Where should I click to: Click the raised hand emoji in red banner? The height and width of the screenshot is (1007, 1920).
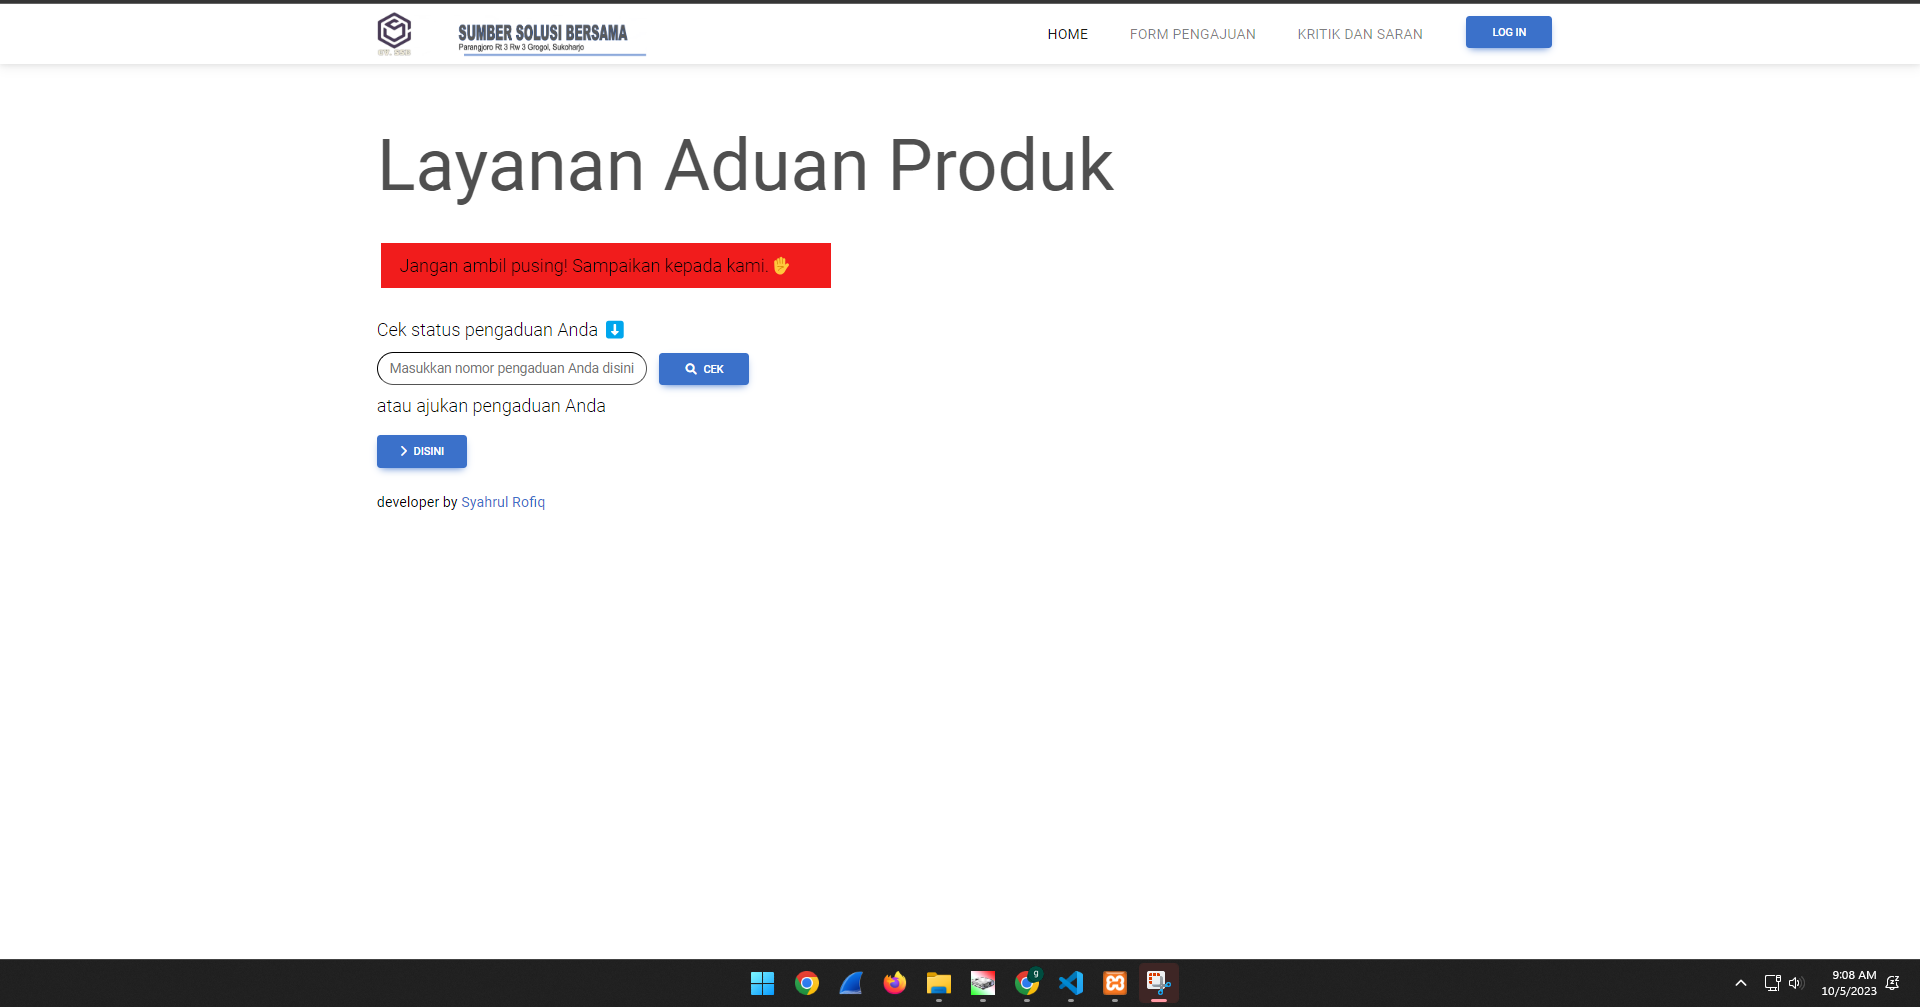(781, 266)
